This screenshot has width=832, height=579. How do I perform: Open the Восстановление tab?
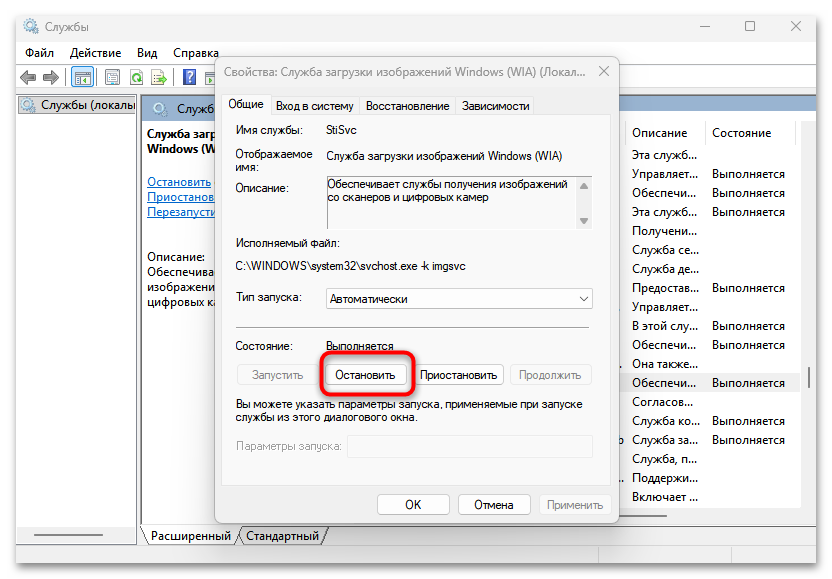coord(408,106)
